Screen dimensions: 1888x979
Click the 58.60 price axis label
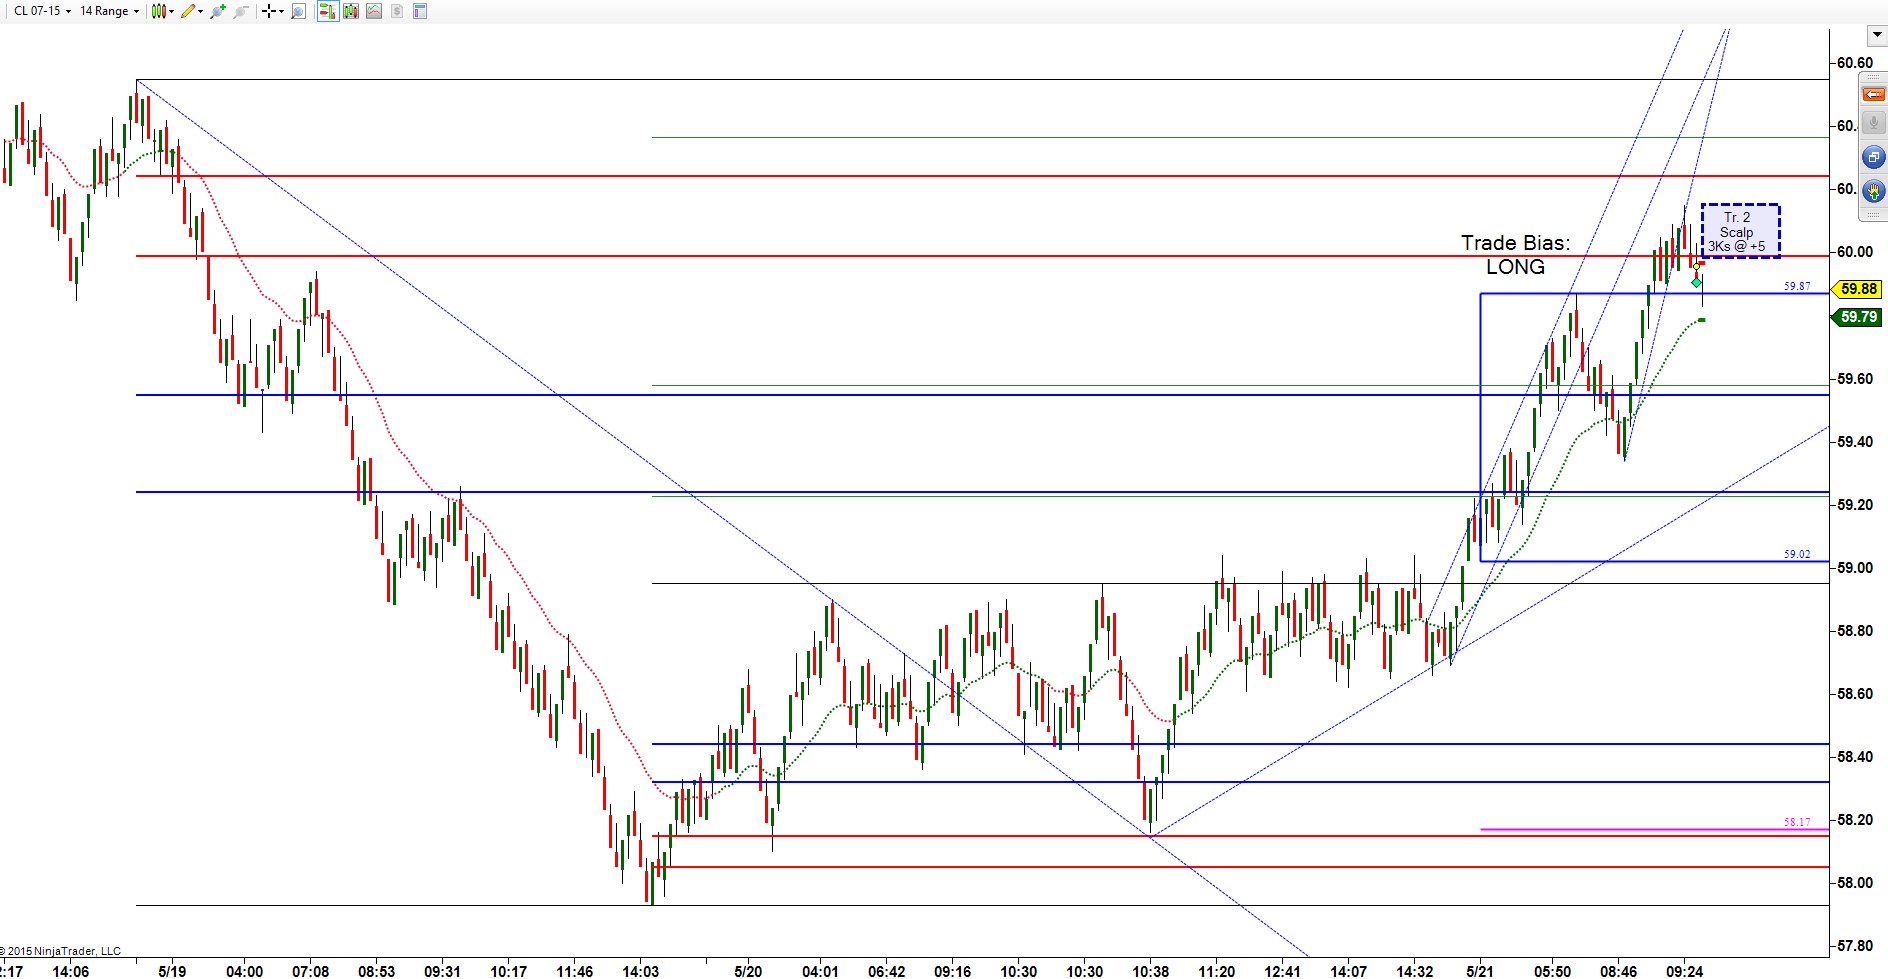click(1855, 694)
